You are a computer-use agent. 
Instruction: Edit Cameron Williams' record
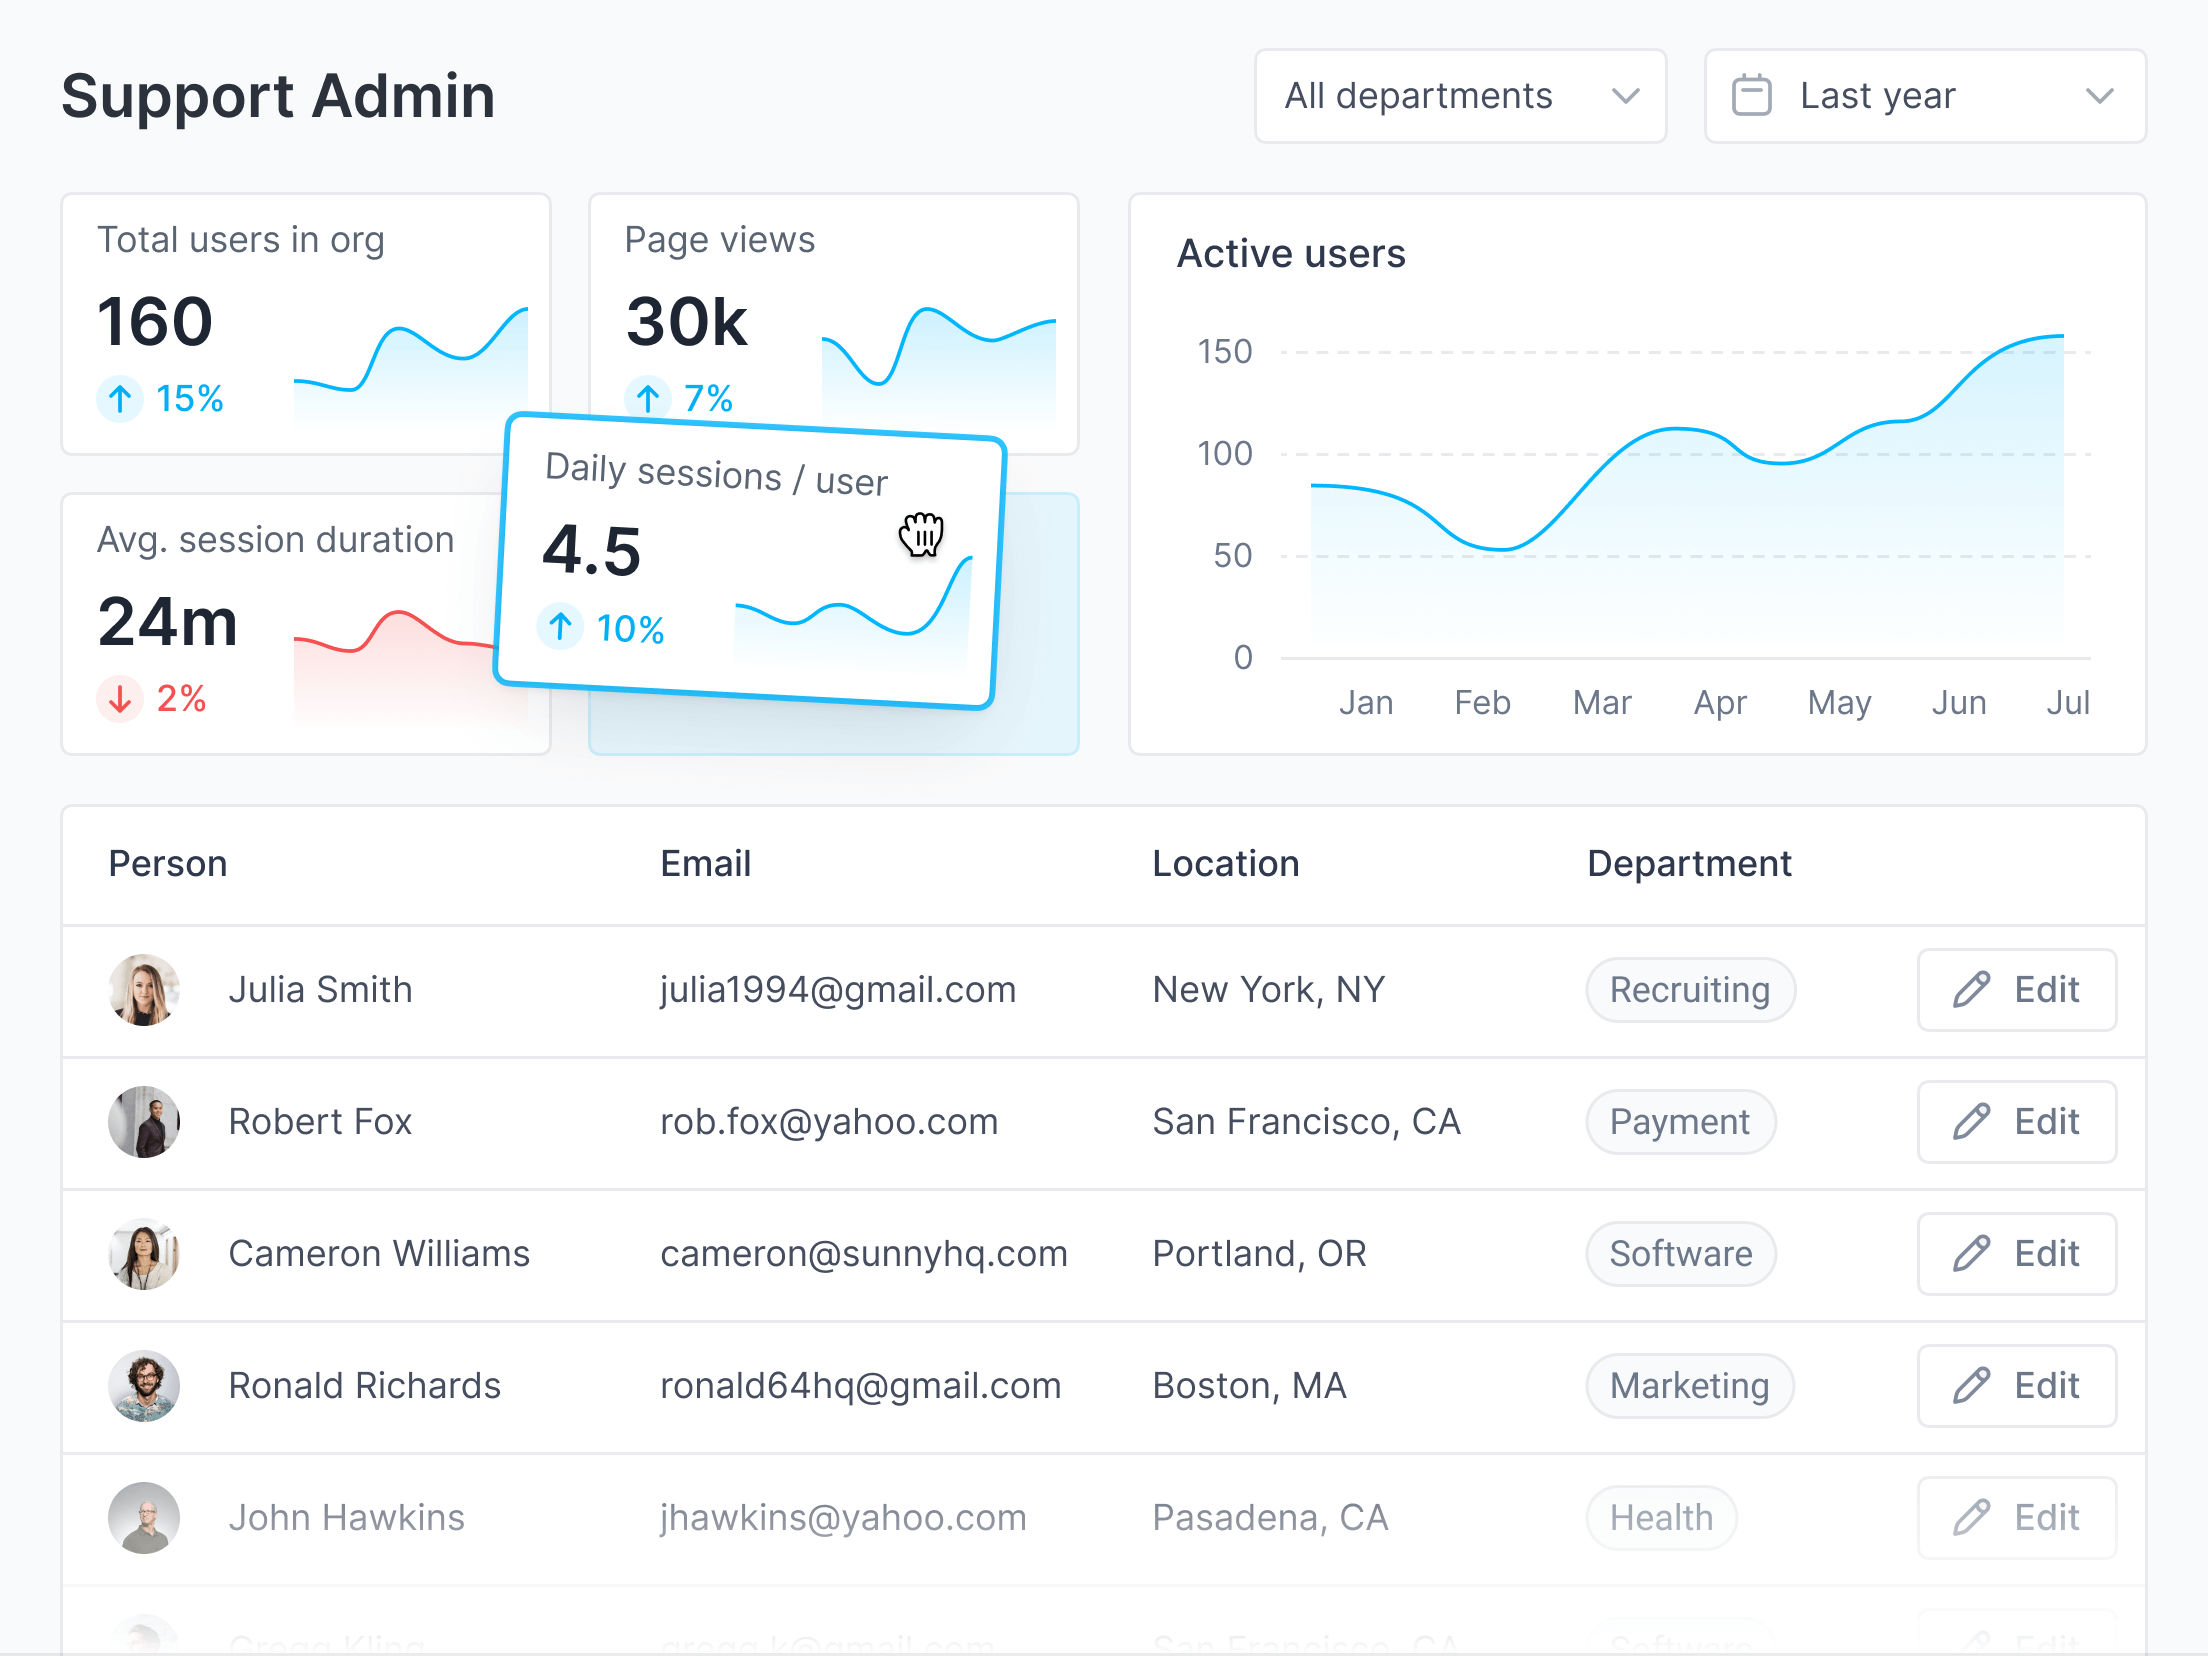pyautogui.click(x=2016, y=1254)
